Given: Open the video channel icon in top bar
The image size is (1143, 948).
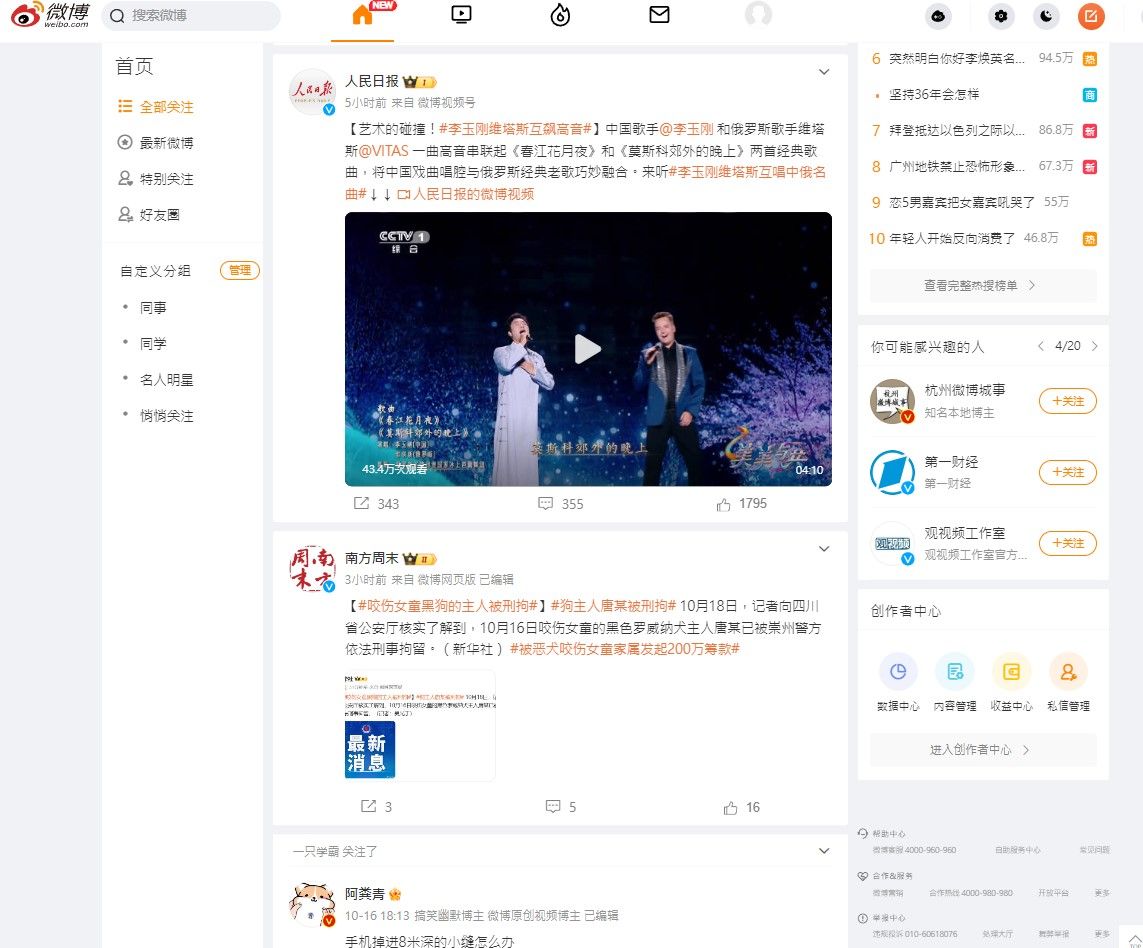Looking at the screenshot, I should [461, 15].
